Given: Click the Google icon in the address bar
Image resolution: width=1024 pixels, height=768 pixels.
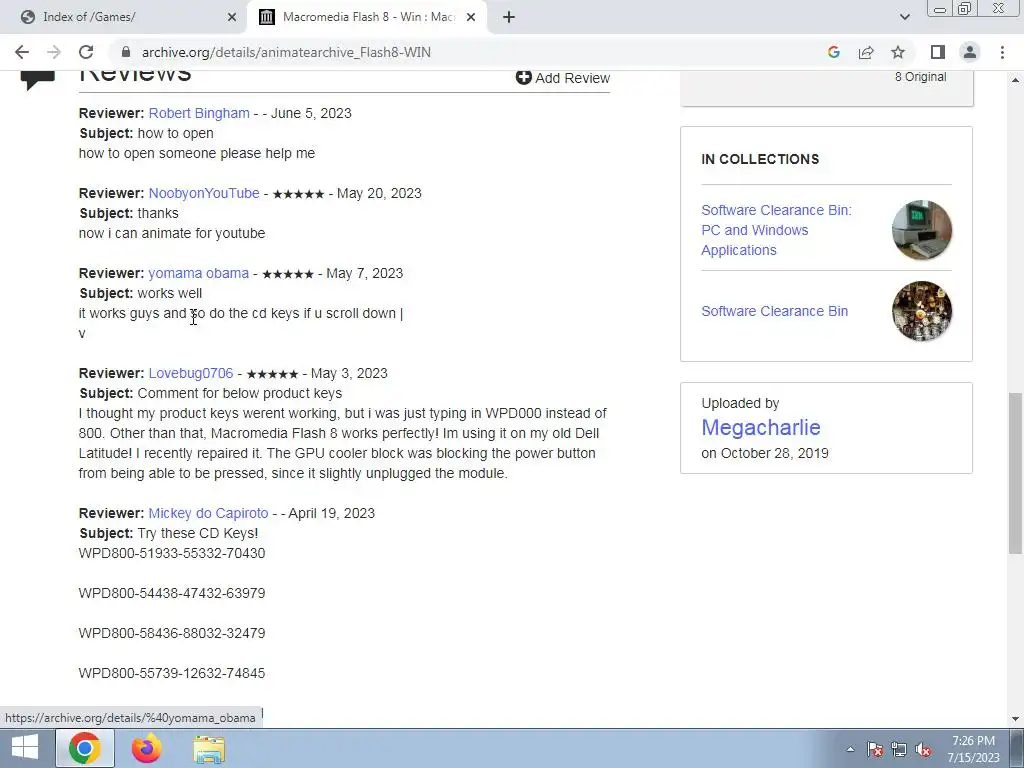Looking at the screenshot, I should [833, 52].
